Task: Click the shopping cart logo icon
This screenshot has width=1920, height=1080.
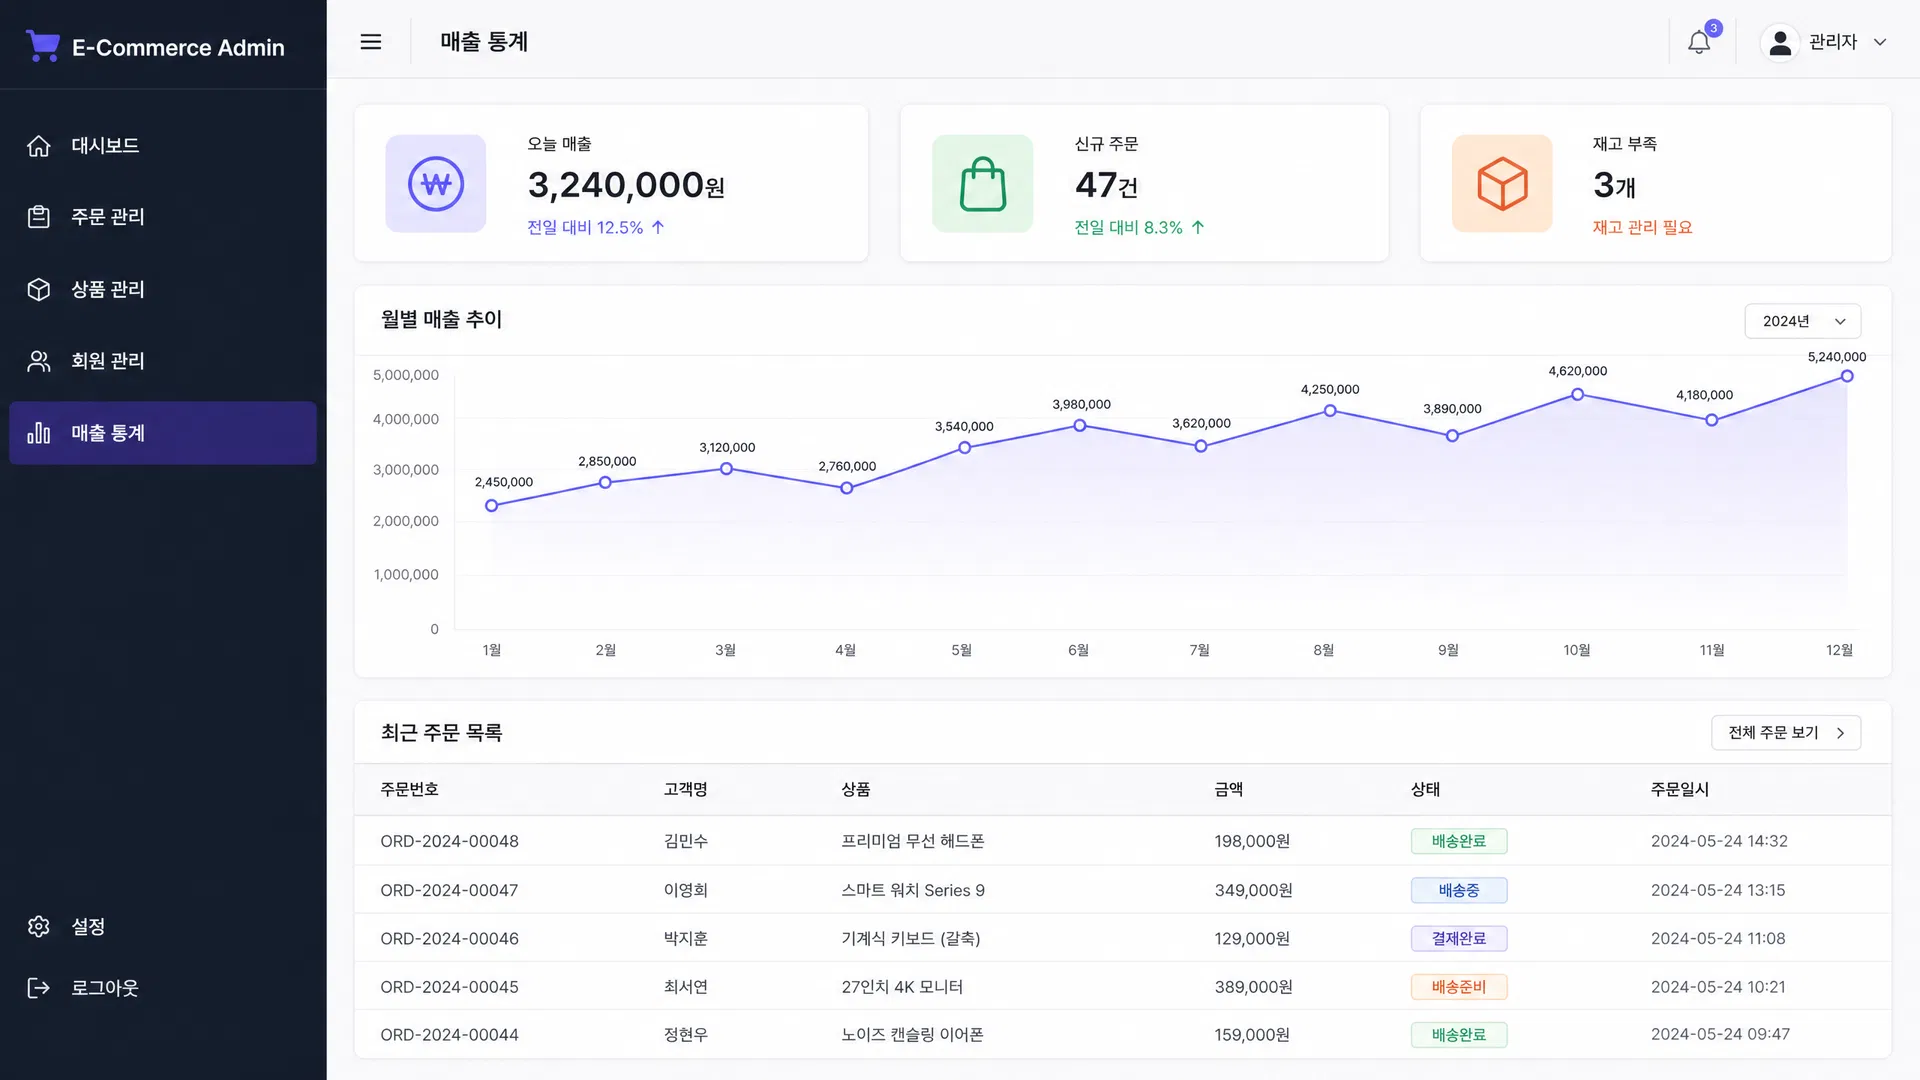Action: pyautogui.click(x=42, y=46)
